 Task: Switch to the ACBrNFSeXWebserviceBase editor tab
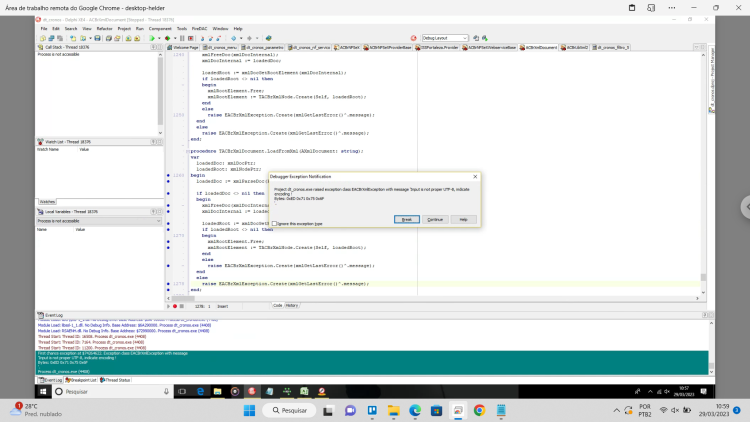[x=489, y=47]
